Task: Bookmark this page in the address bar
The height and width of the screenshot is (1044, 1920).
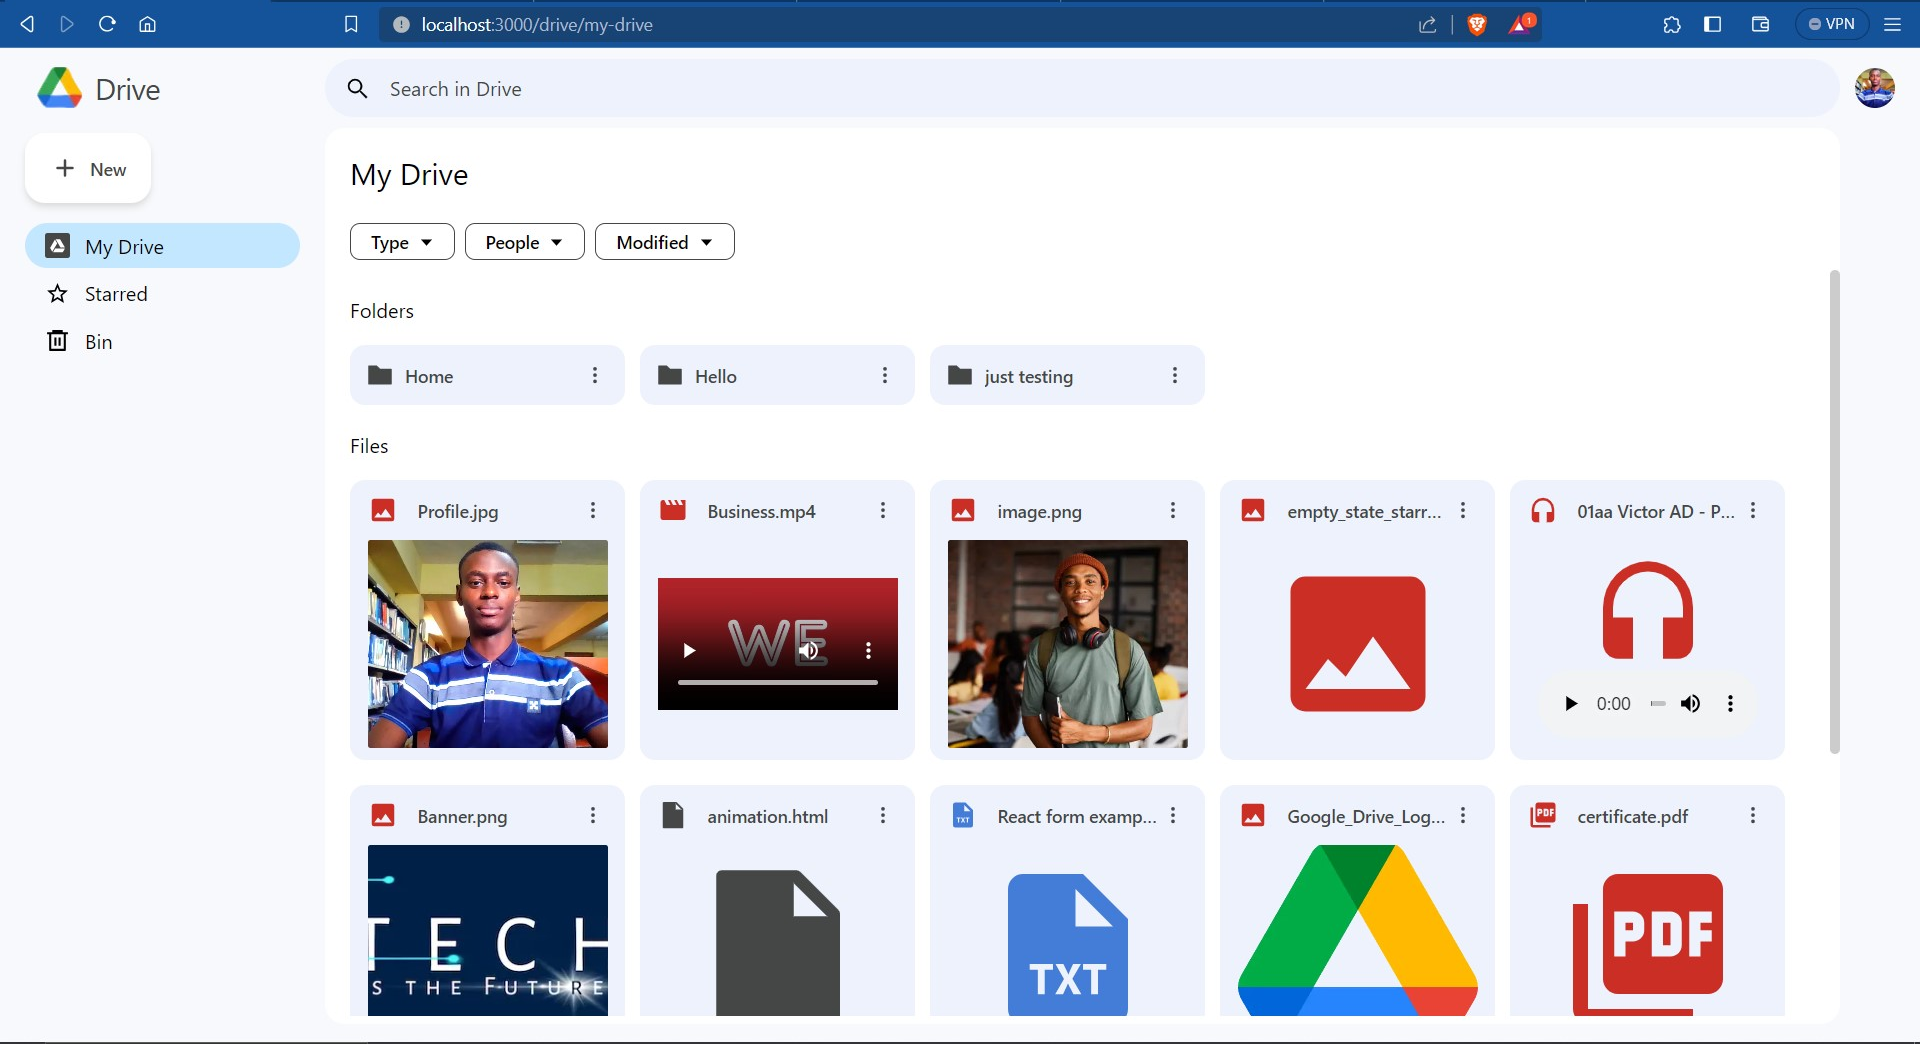Action: (x=351, y=25)
